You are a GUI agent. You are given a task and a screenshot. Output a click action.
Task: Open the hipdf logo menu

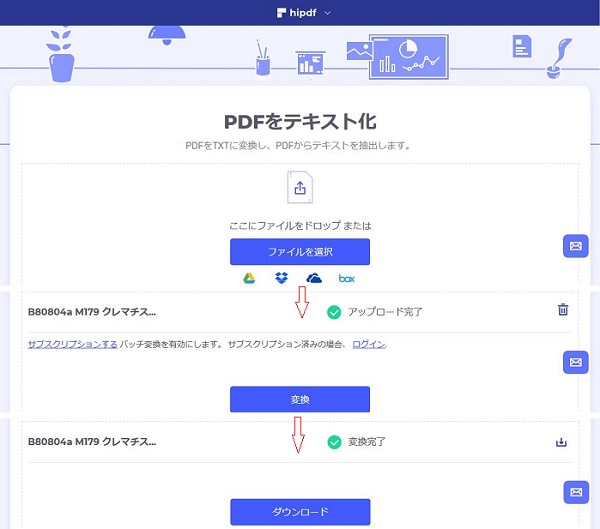pos(297,13)
